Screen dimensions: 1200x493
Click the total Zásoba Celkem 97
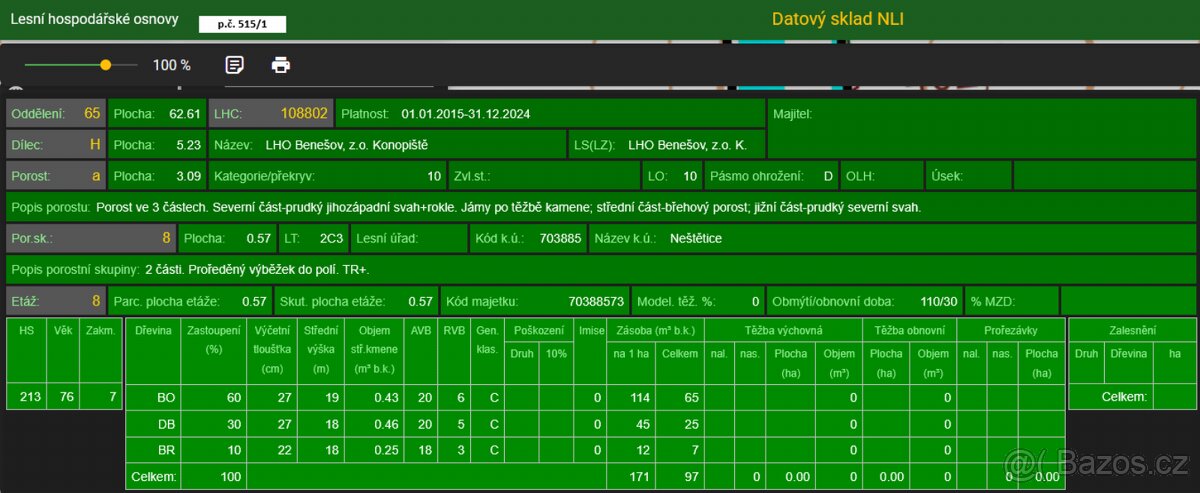coord(679,478)
